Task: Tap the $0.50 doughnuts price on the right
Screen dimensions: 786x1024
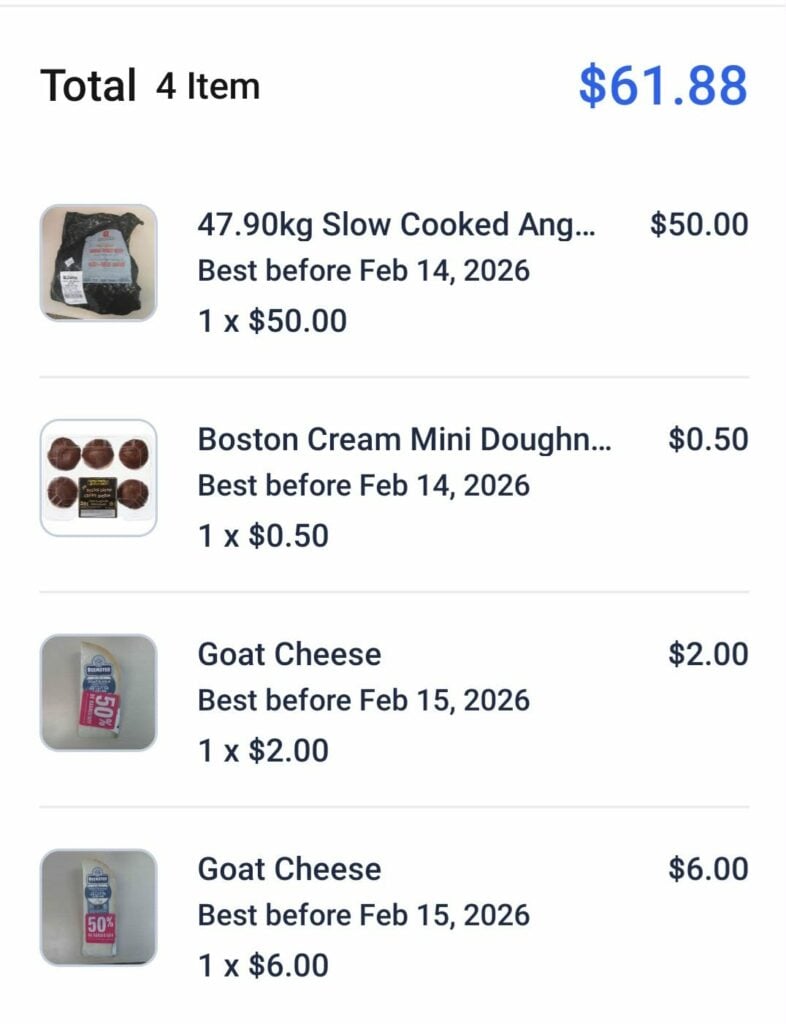Action: pos(707,439)
